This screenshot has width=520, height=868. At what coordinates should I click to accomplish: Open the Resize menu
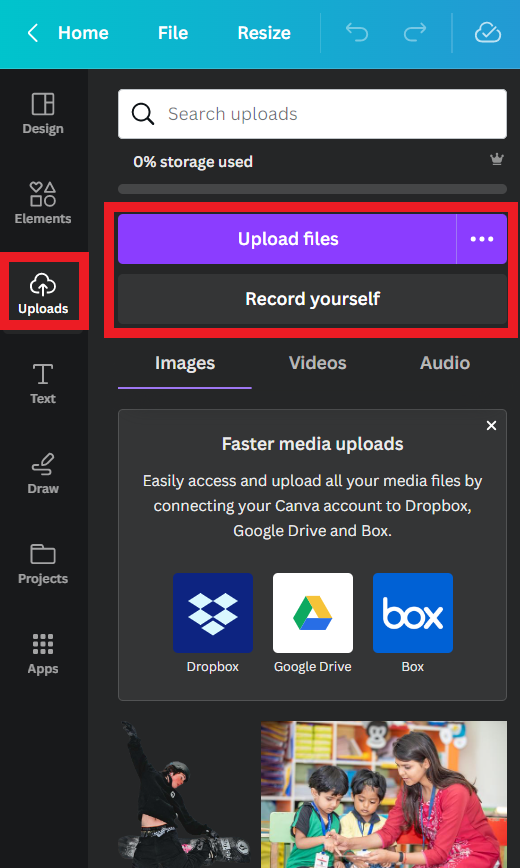(x=264, y=33)
